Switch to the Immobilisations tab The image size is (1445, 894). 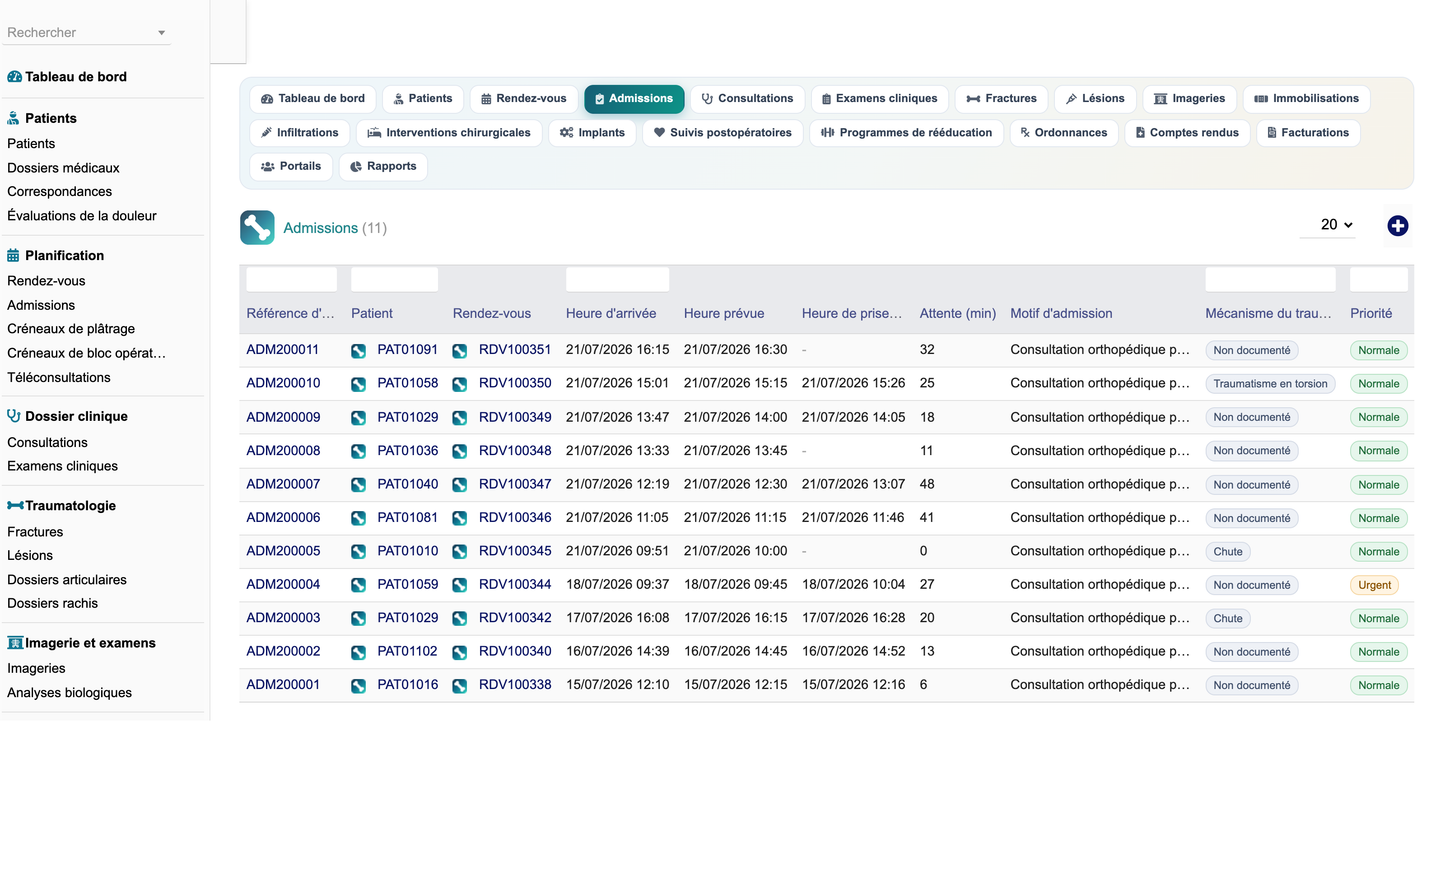pyautogui.click(x=1306, y=99)
